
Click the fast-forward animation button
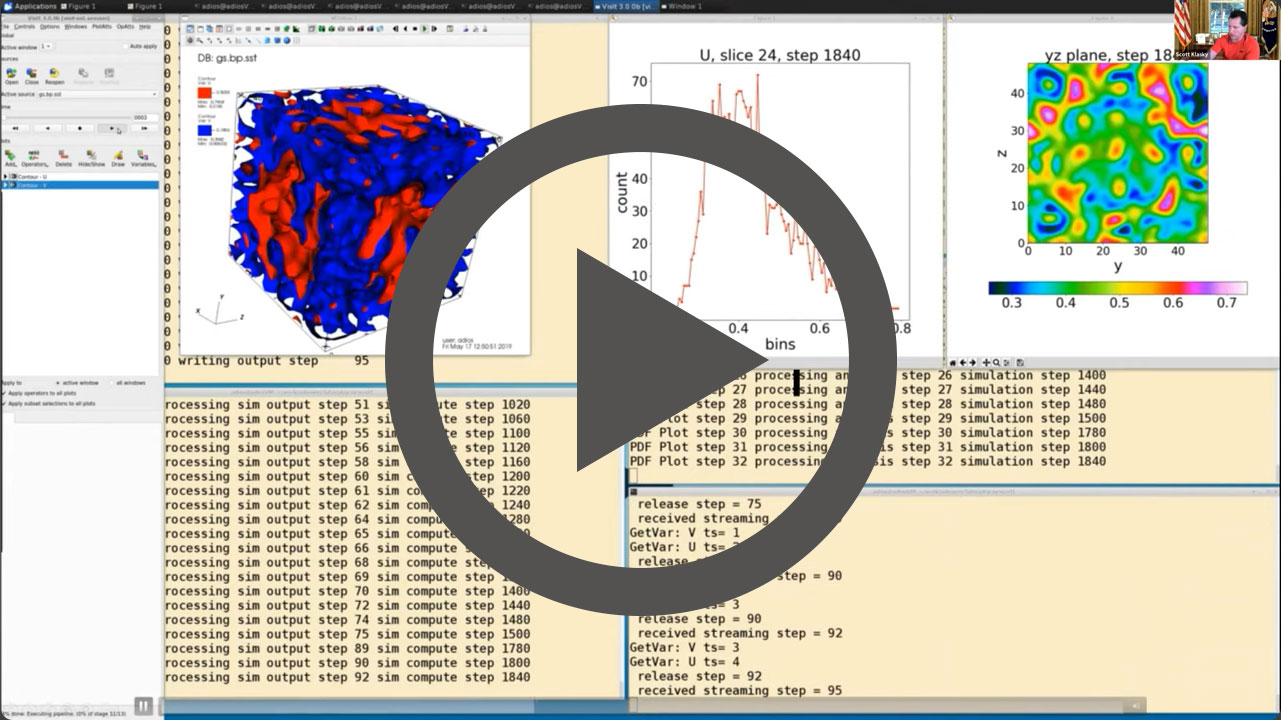pyautogui.click(x=143, y=128)
